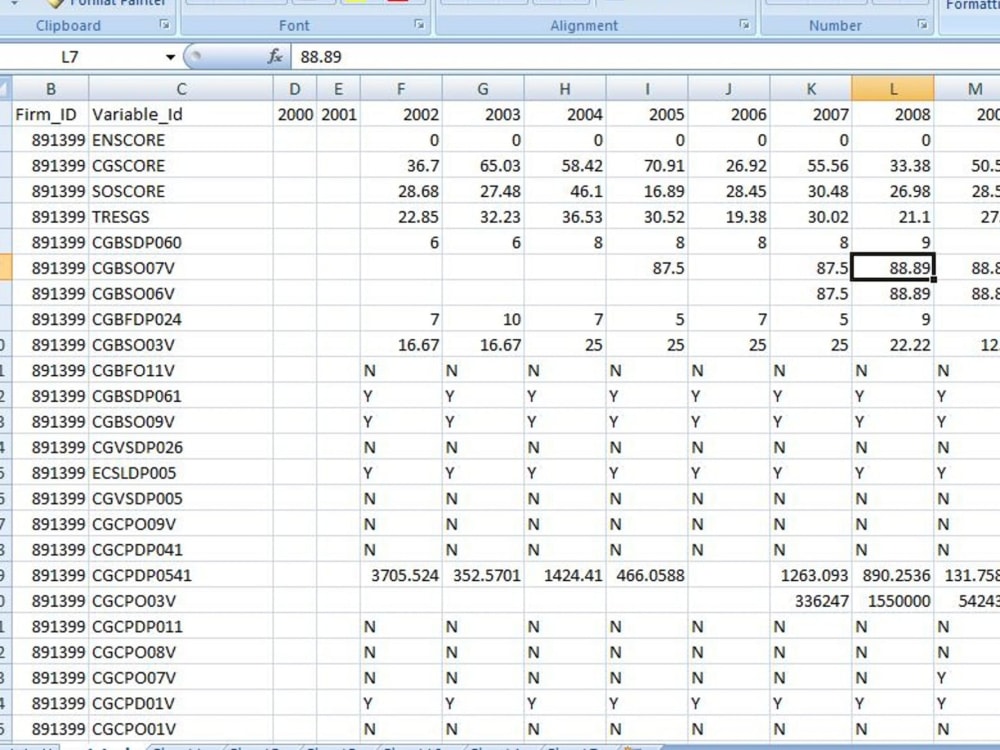Viewport: 1000px width, 750px height.
Task: Select column M header
Action: pyautogui.click(x=967, y=89)
